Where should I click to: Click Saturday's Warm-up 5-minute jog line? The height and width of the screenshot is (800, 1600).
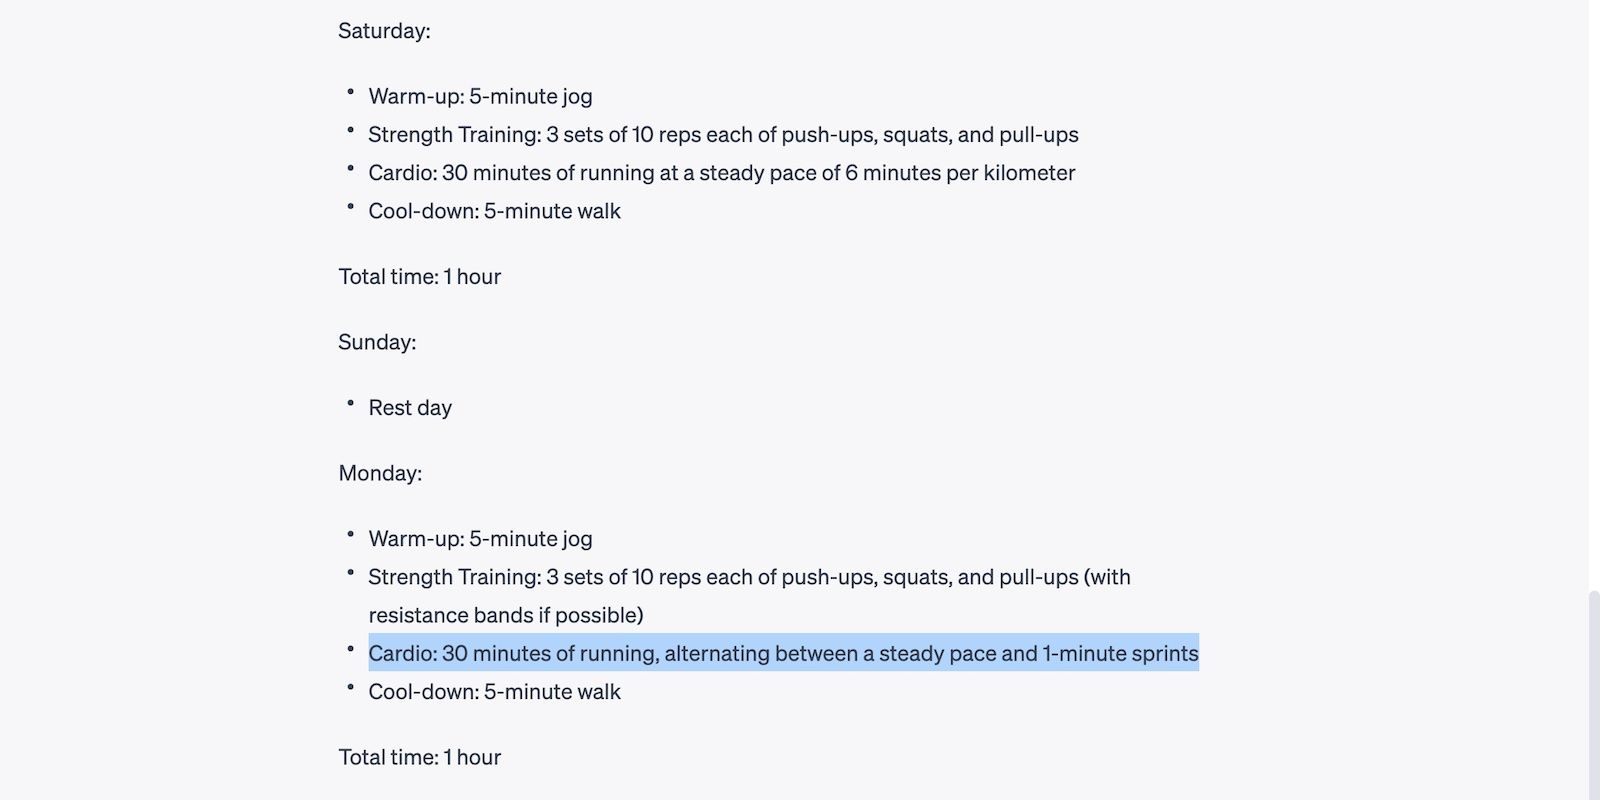480,96
